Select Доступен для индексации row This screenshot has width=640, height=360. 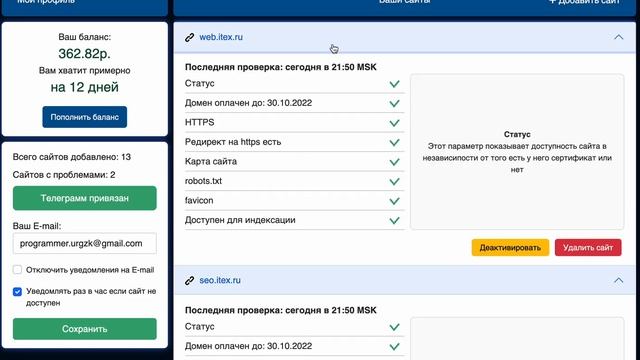(295, 220)
